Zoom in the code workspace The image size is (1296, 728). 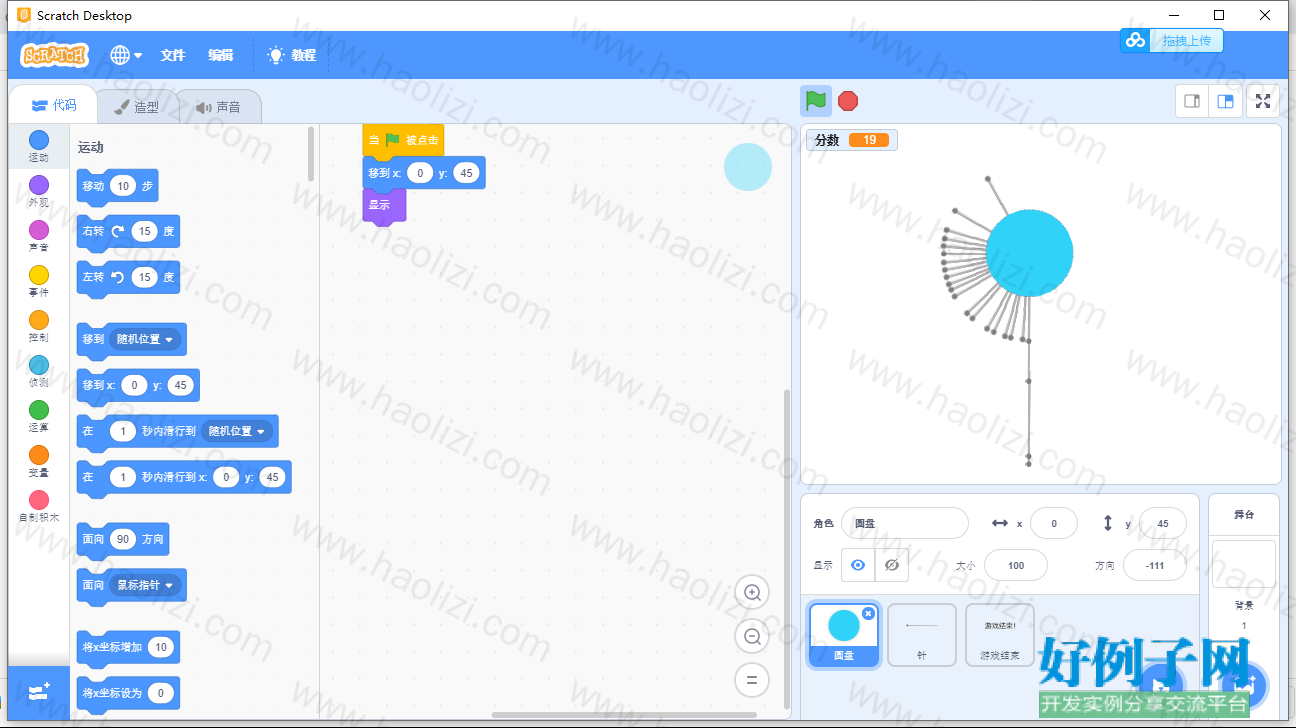click(x=752, y=592)
